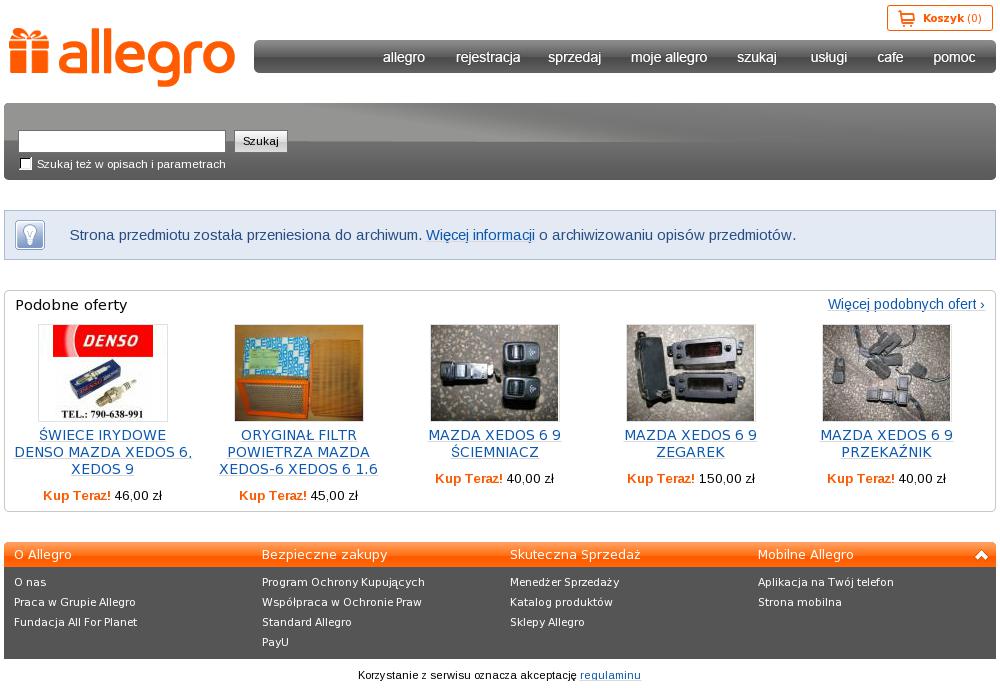1000x695 pixels.
Task: Click the Szukaj search button
Action: [261, 141]
